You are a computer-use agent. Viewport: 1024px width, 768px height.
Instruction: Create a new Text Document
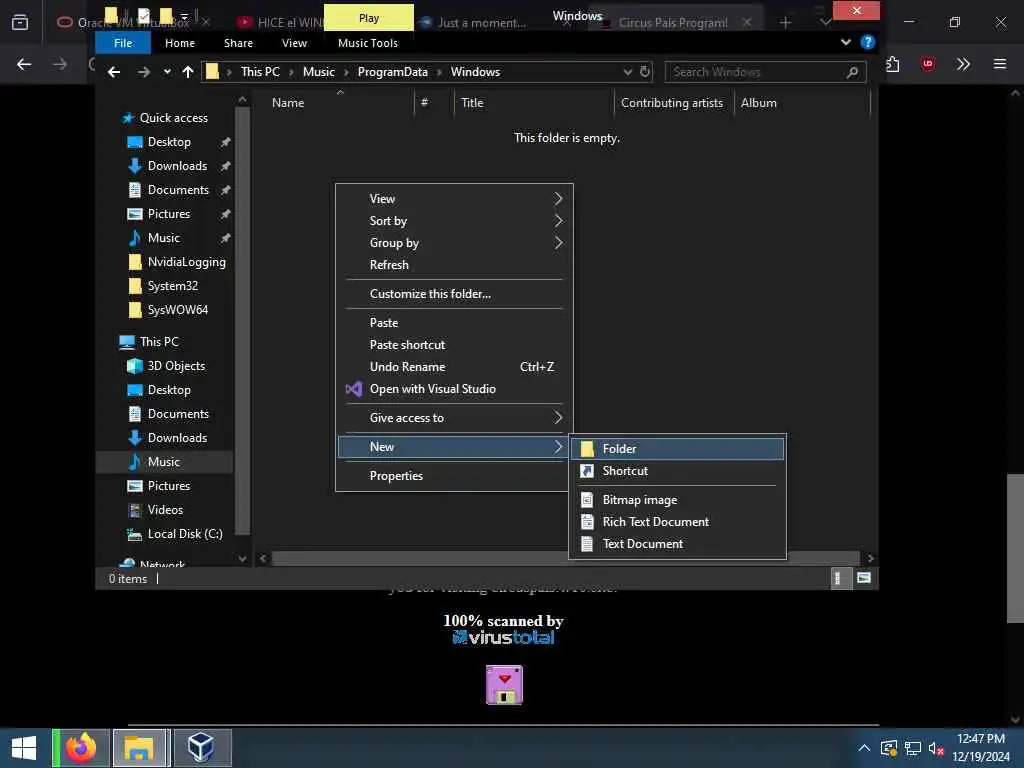[x=677, y=543]
